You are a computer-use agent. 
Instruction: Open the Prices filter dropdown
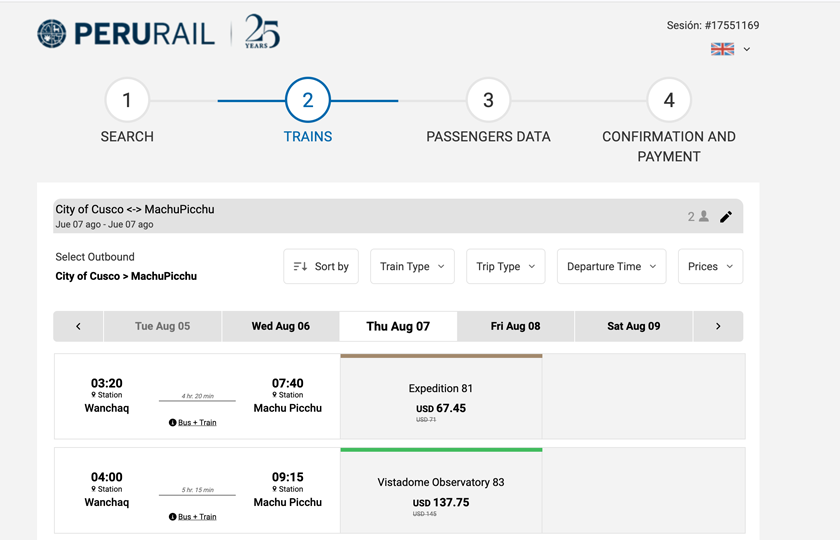click(x=710, y=267)
